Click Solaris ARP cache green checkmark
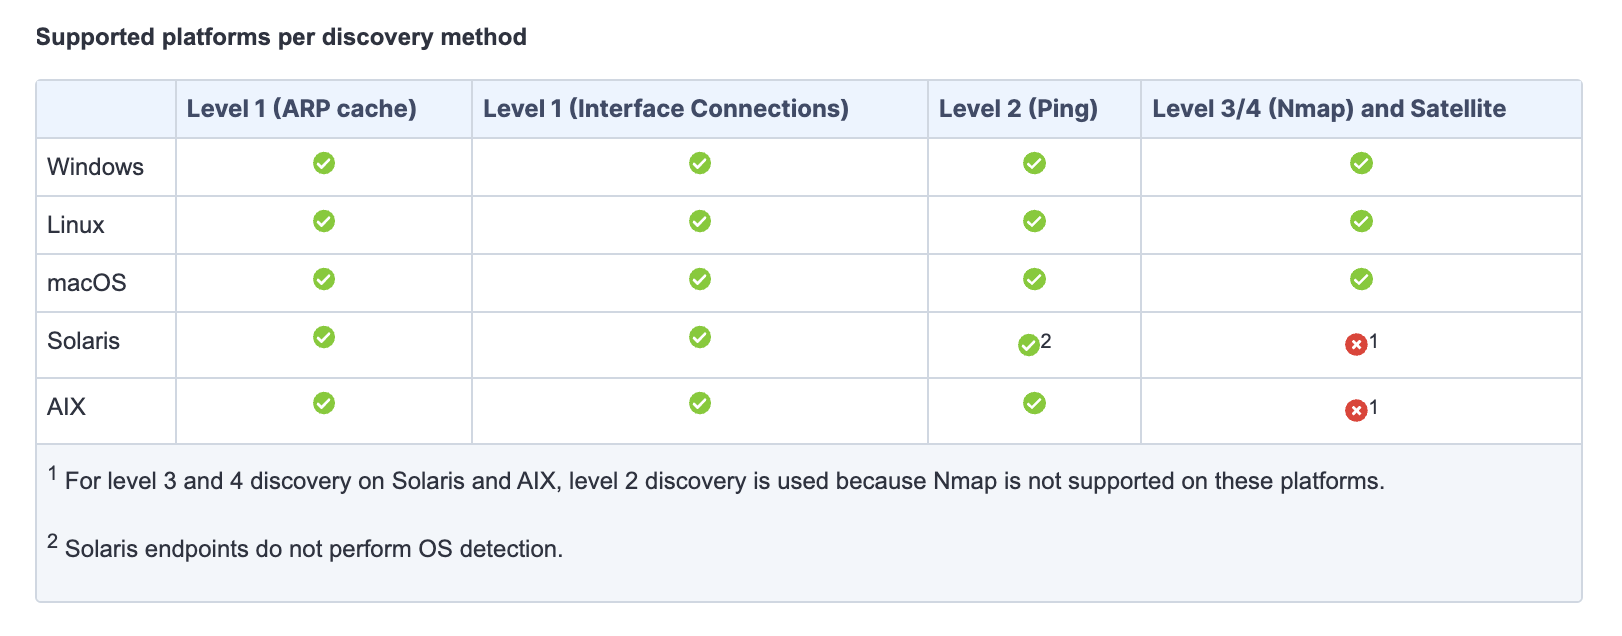 tap(324, 337)
